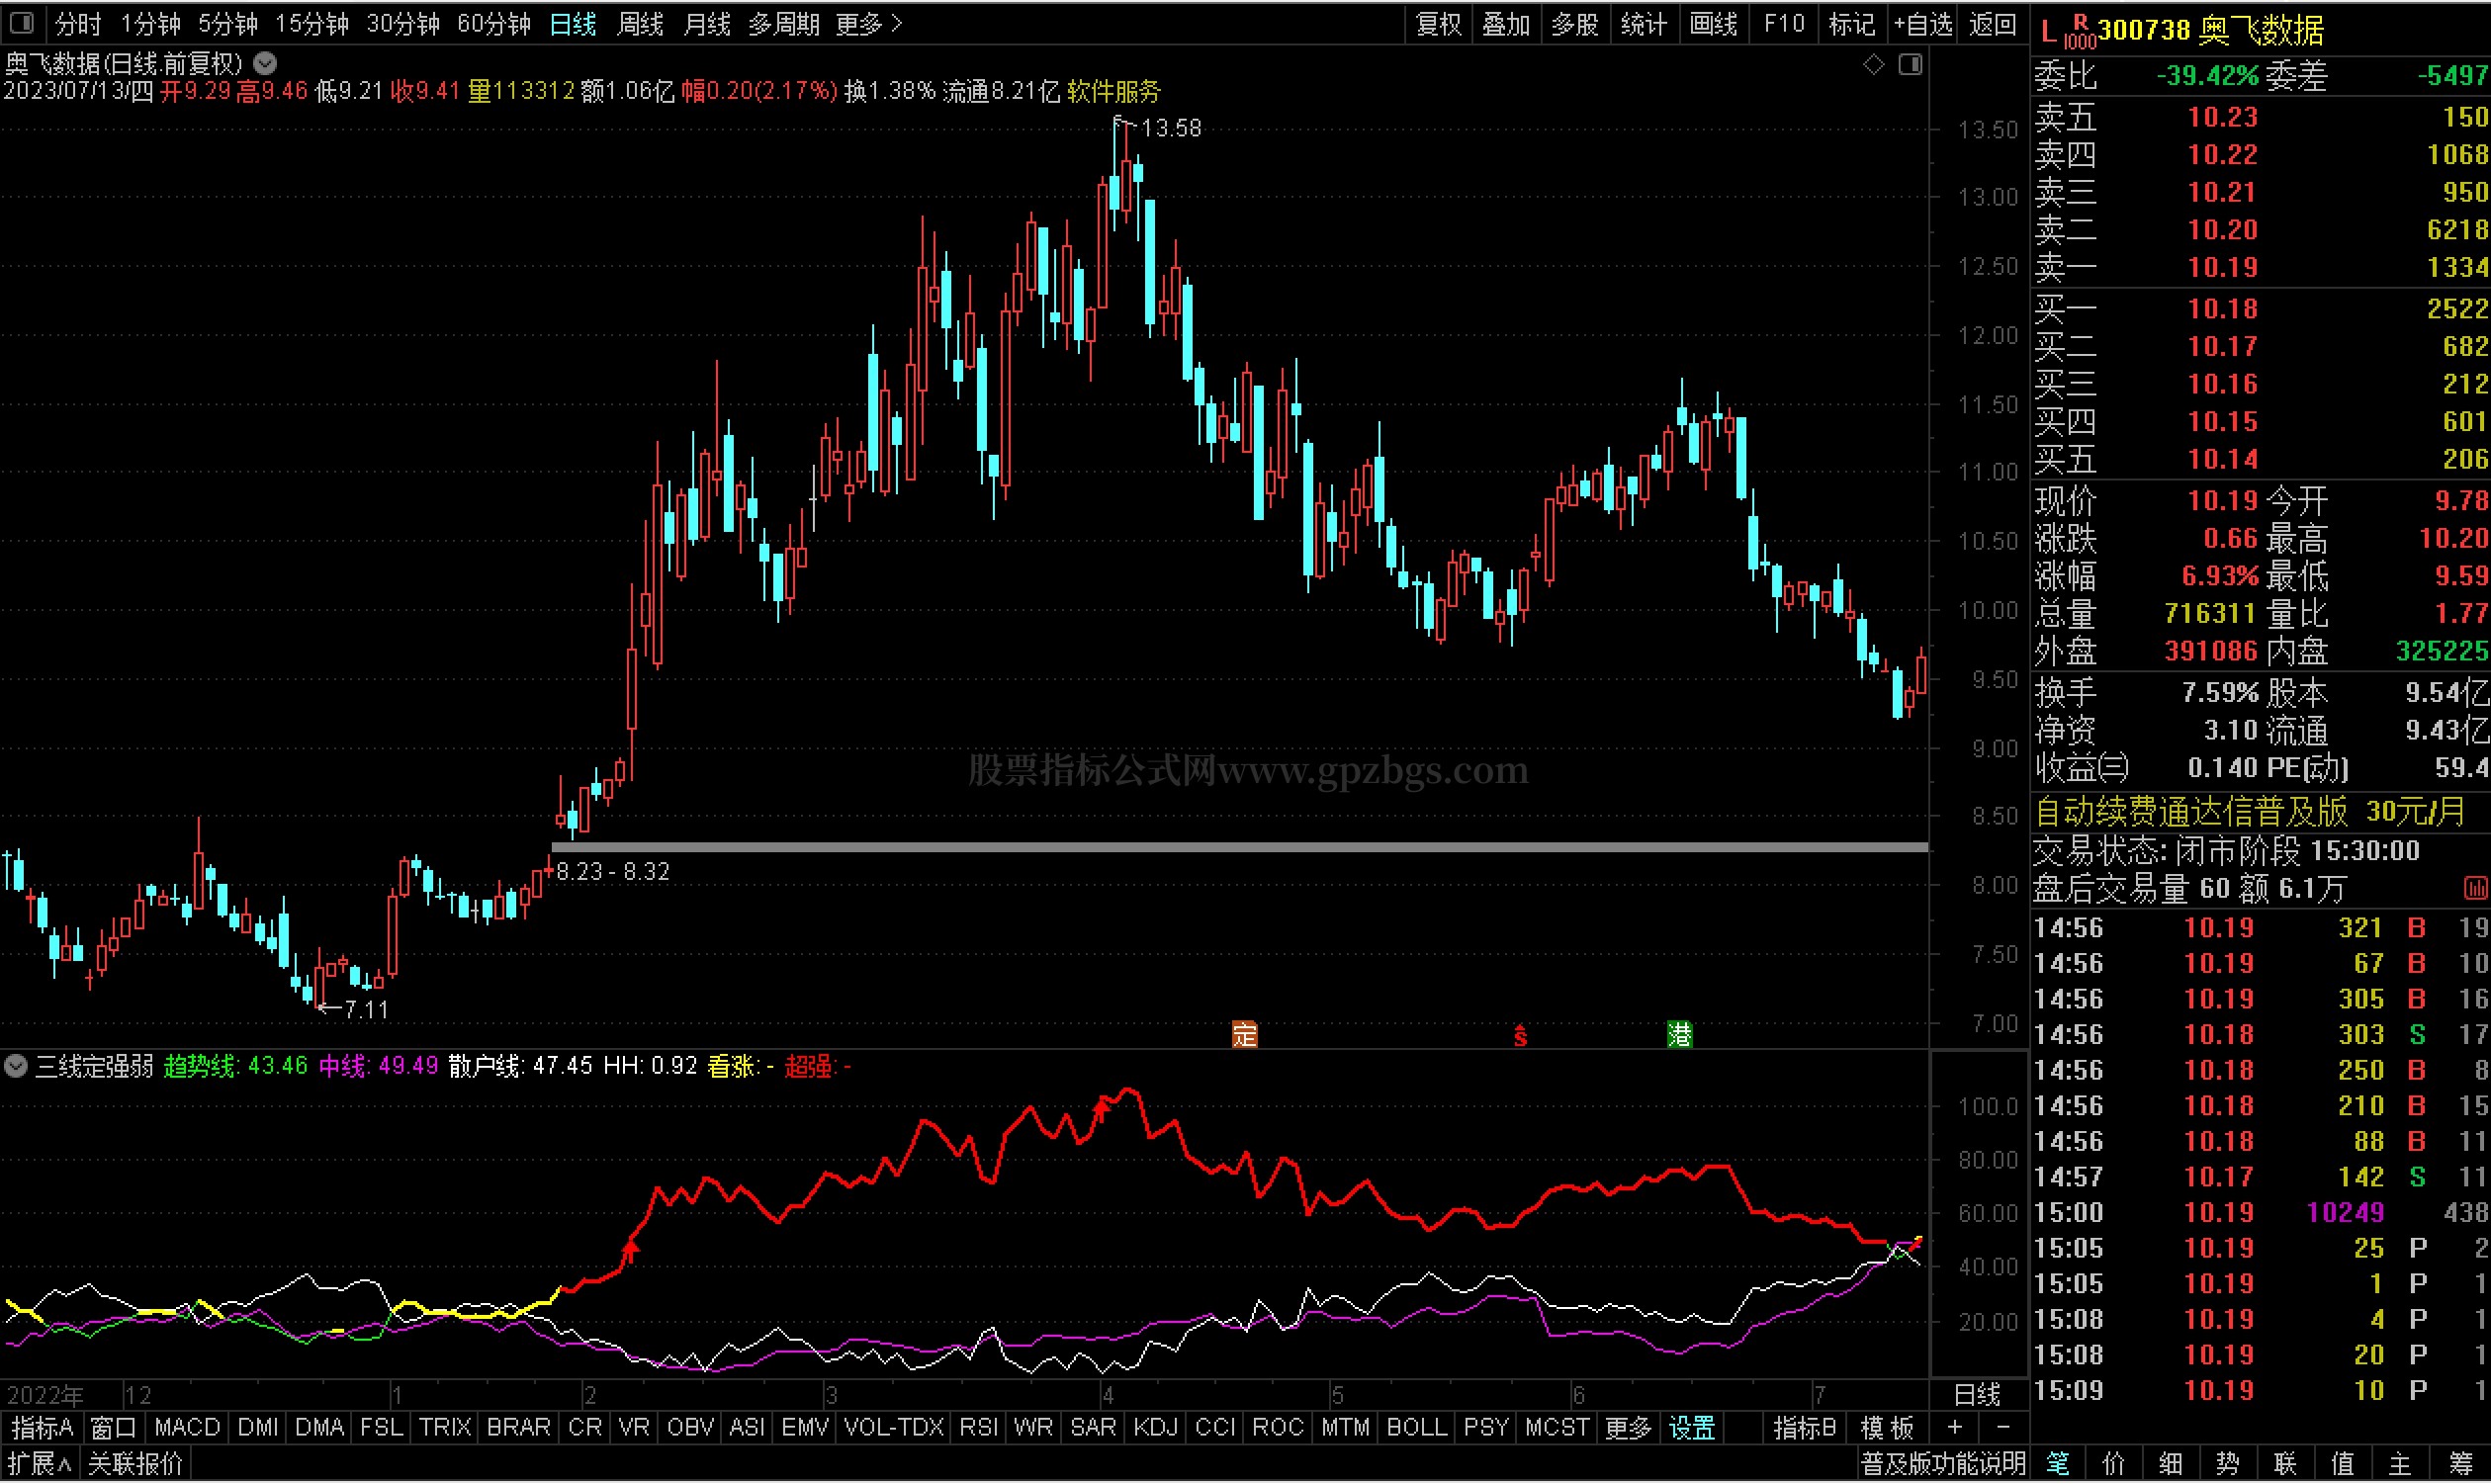The height and width of the screenshot is (1484, 2491).
Task: Open the 画线 drawing tools
Action: coord(1713,23)
